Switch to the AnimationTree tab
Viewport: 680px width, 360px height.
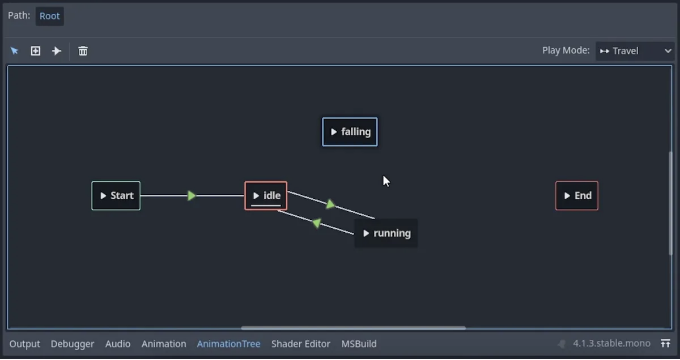(x=229, y=344)
